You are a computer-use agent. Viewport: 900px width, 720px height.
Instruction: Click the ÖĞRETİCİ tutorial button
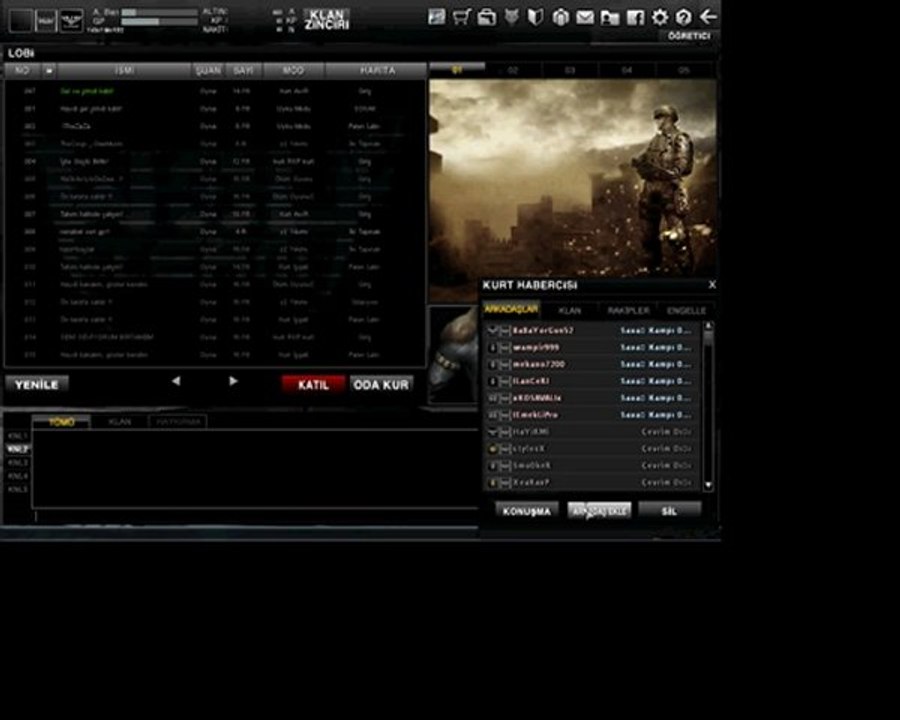[x=689, y=36]
